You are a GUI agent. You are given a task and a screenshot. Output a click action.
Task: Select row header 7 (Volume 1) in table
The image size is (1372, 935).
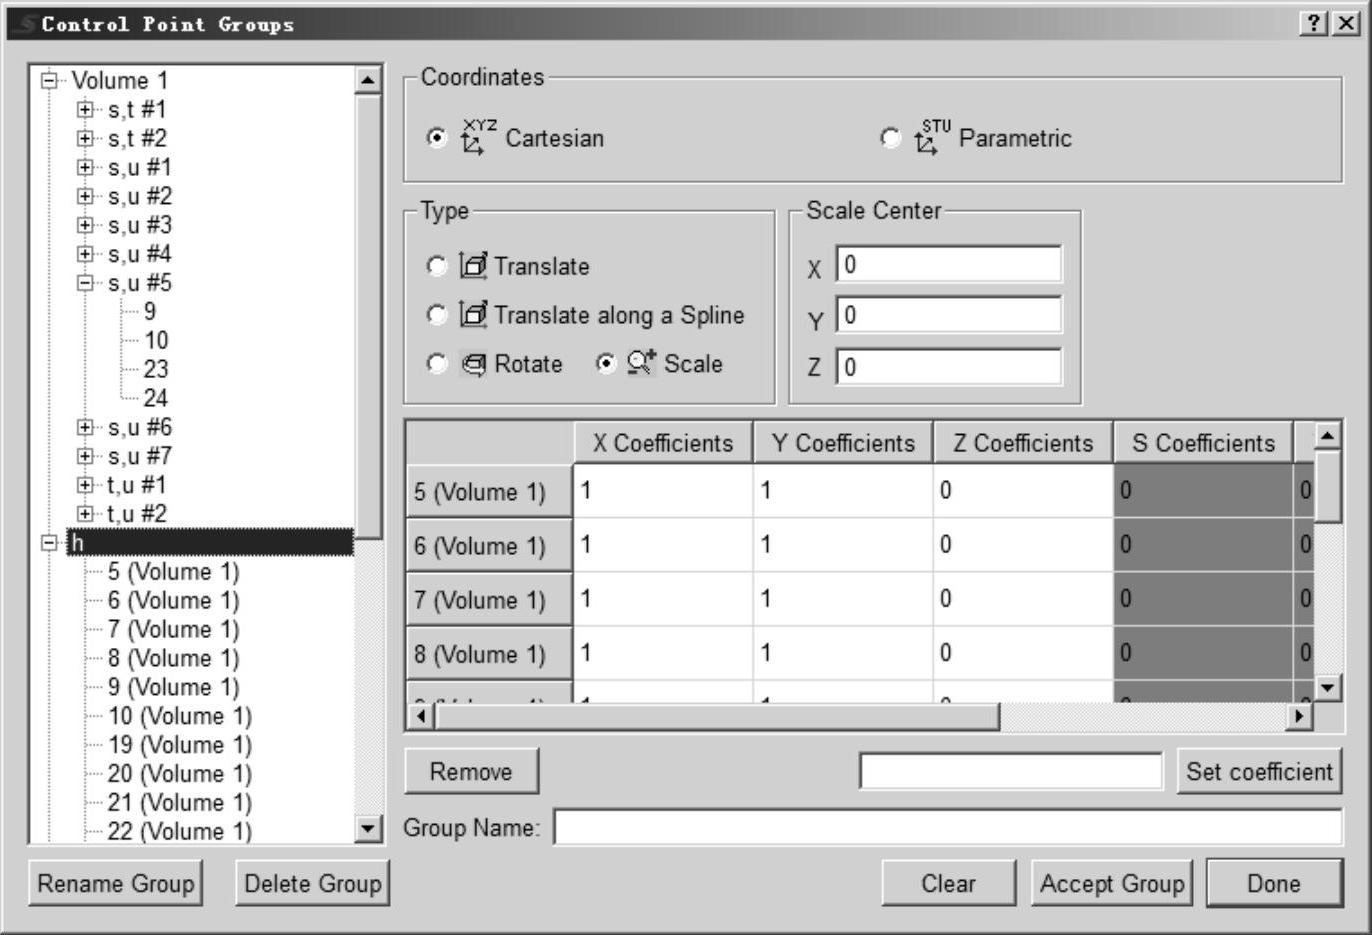click(x=489, y=599)
